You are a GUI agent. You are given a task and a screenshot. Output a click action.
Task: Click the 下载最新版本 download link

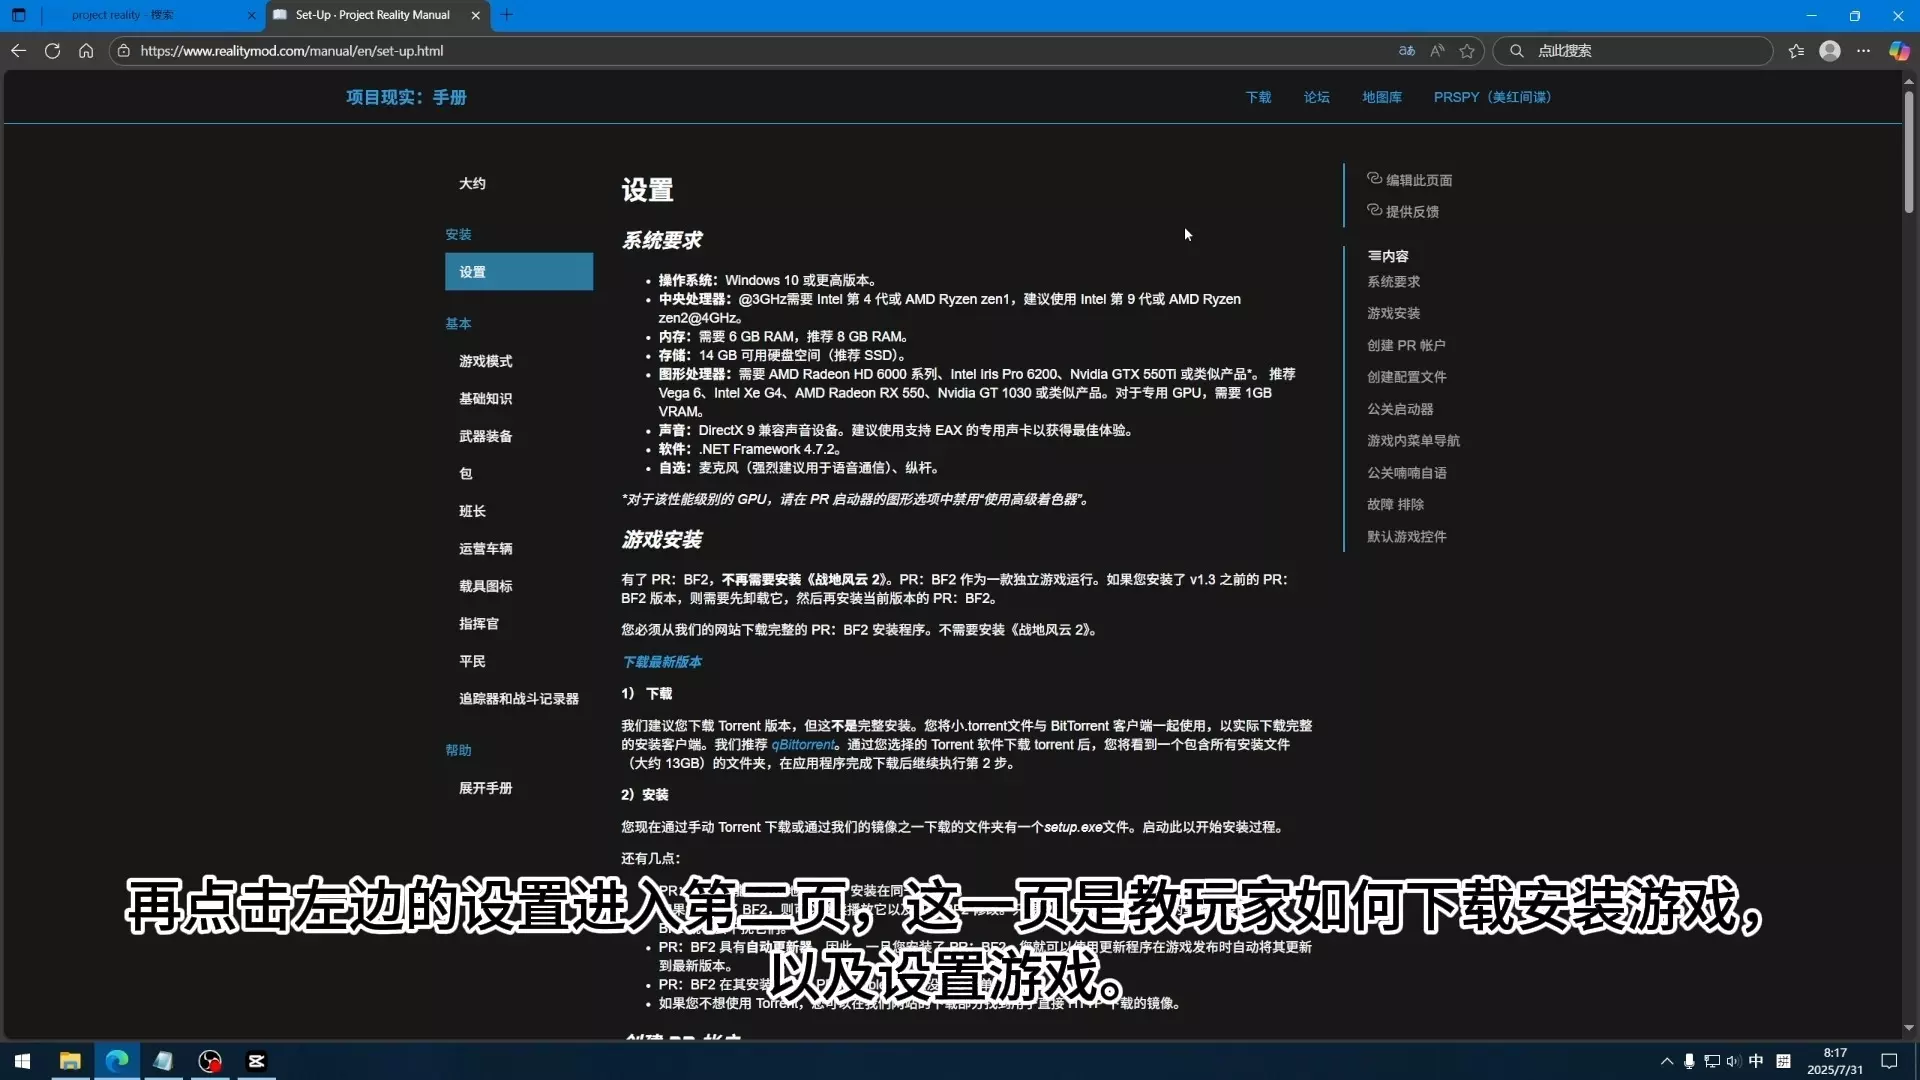click(661, 662)
